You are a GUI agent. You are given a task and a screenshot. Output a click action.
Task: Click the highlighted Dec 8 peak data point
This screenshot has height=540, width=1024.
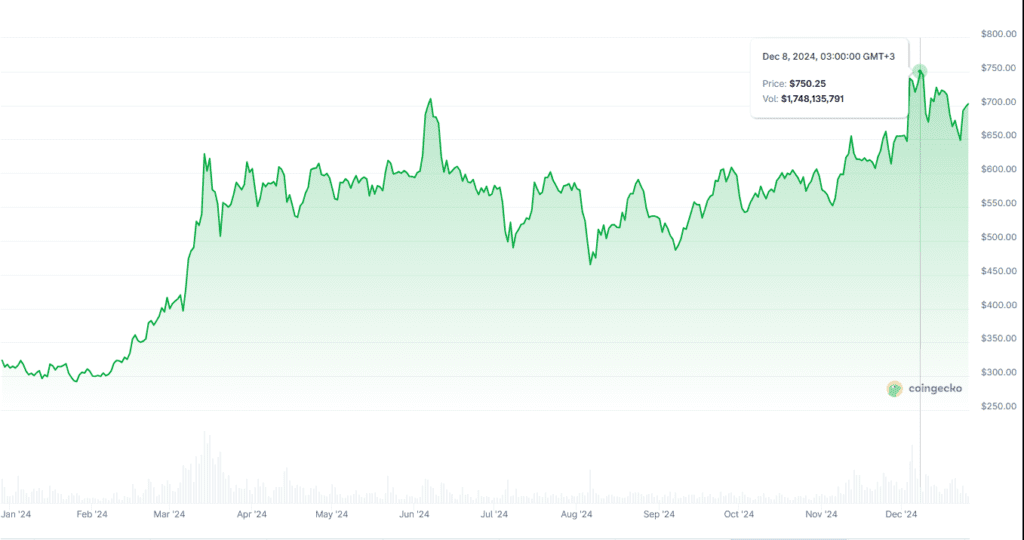[920, 71]
